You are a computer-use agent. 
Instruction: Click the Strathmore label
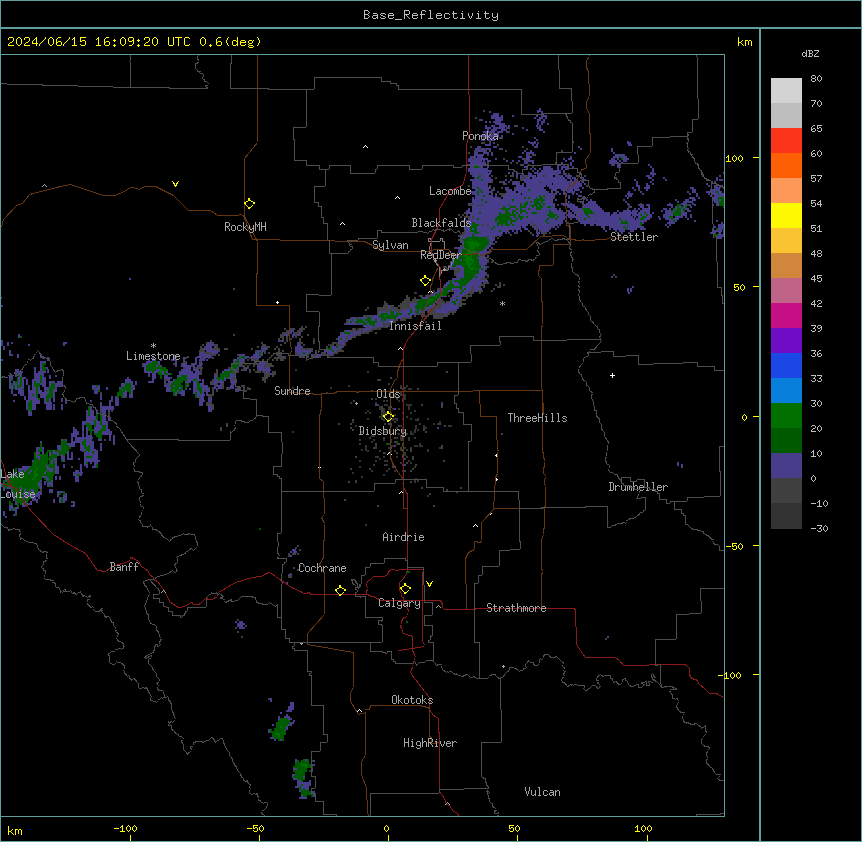(516, 608)
